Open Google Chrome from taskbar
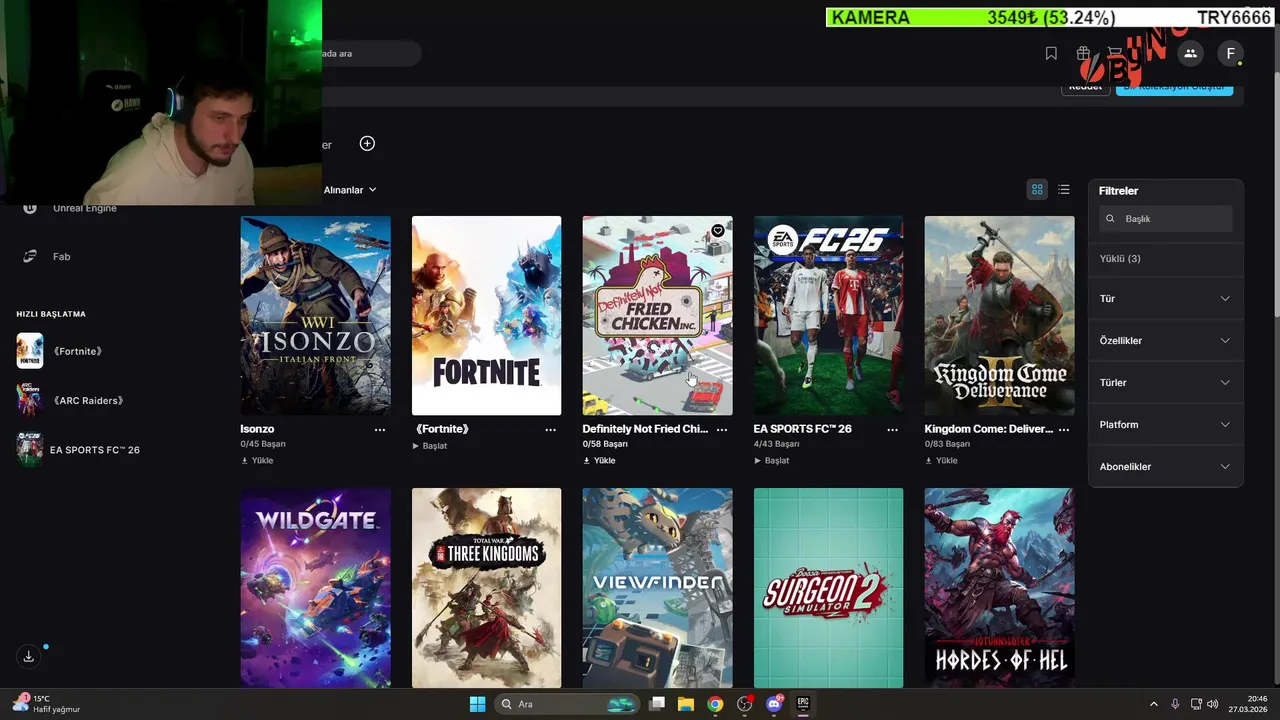This screenshot has width=1280, height=720. 715,704
